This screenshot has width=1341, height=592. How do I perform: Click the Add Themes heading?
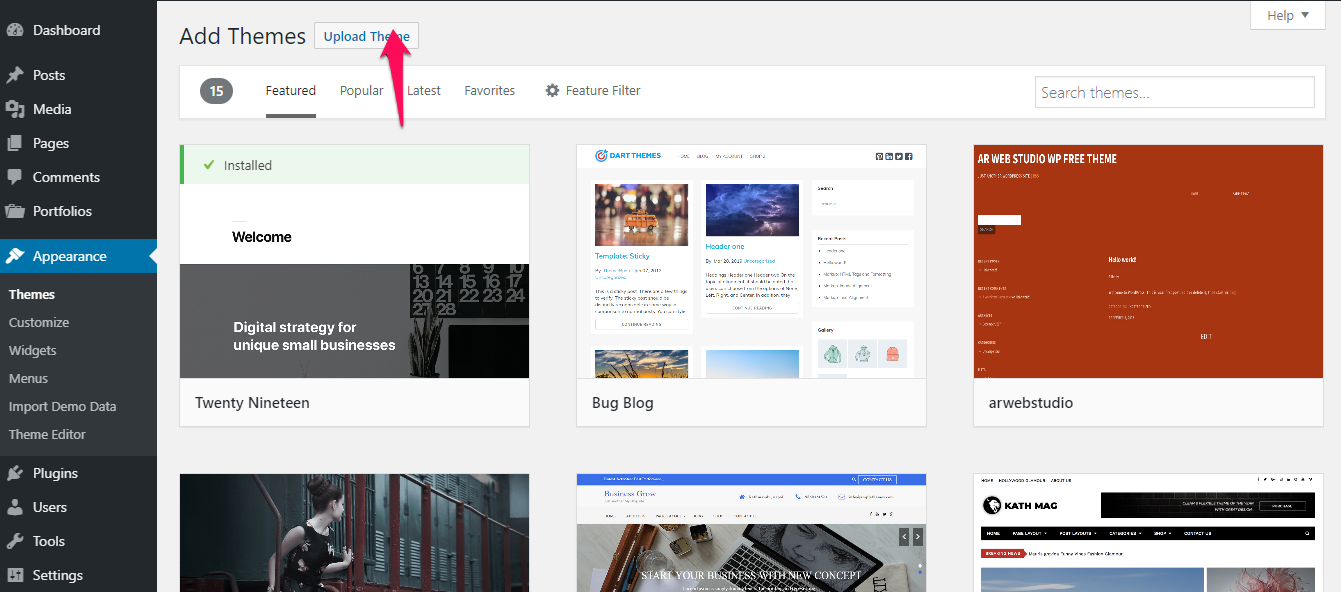[243, 36]
